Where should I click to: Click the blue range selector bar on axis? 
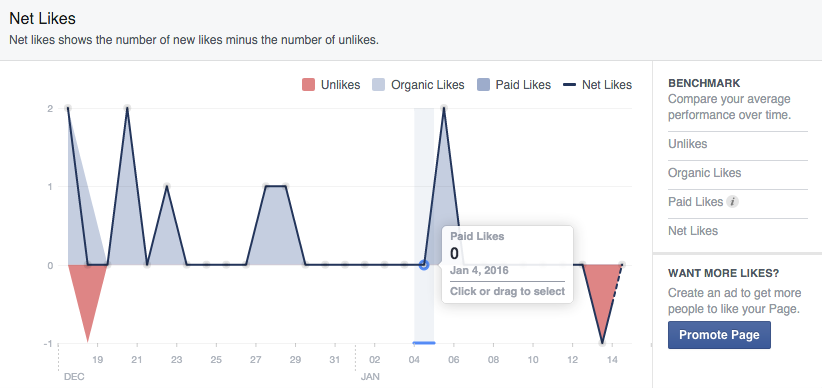424,343
